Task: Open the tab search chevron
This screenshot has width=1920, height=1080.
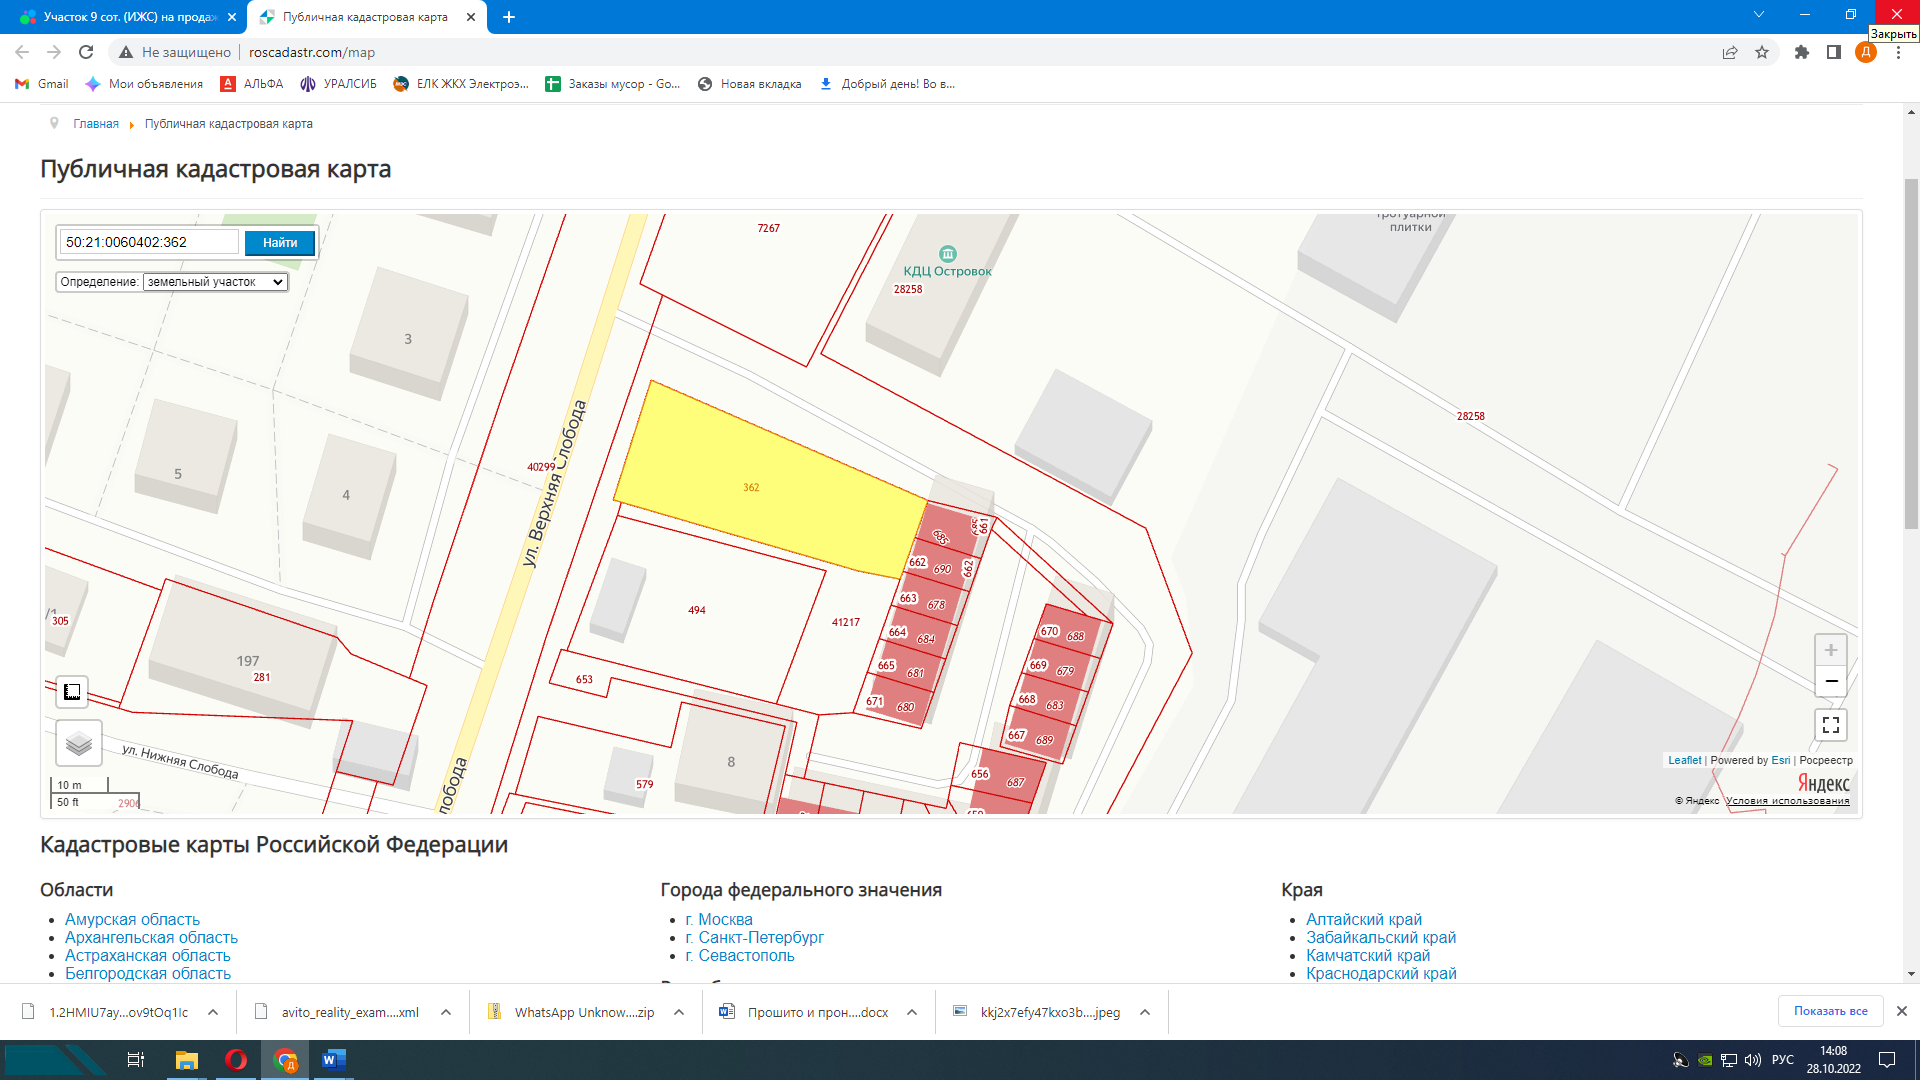Action: click(1758, 15)
